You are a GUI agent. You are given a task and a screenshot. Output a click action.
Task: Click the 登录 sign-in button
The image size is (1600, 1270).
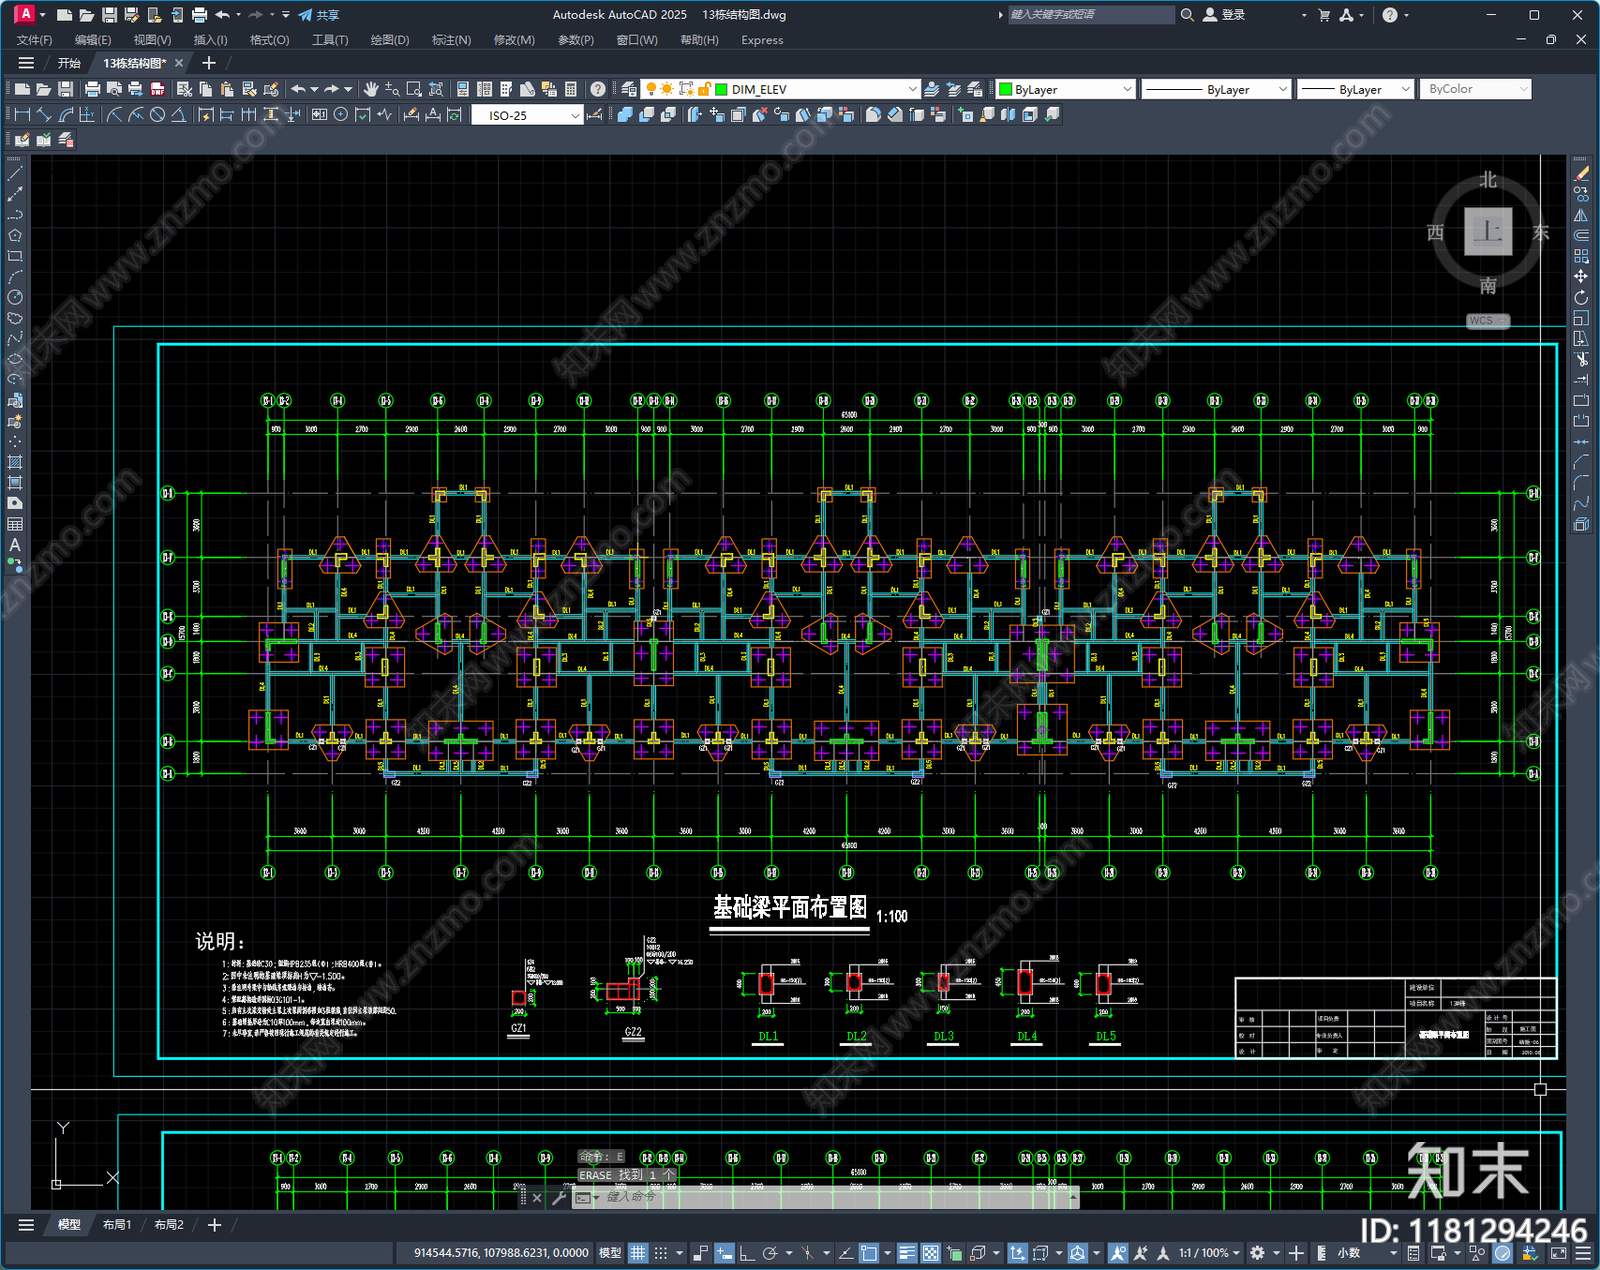click(x=1225, y=15)
